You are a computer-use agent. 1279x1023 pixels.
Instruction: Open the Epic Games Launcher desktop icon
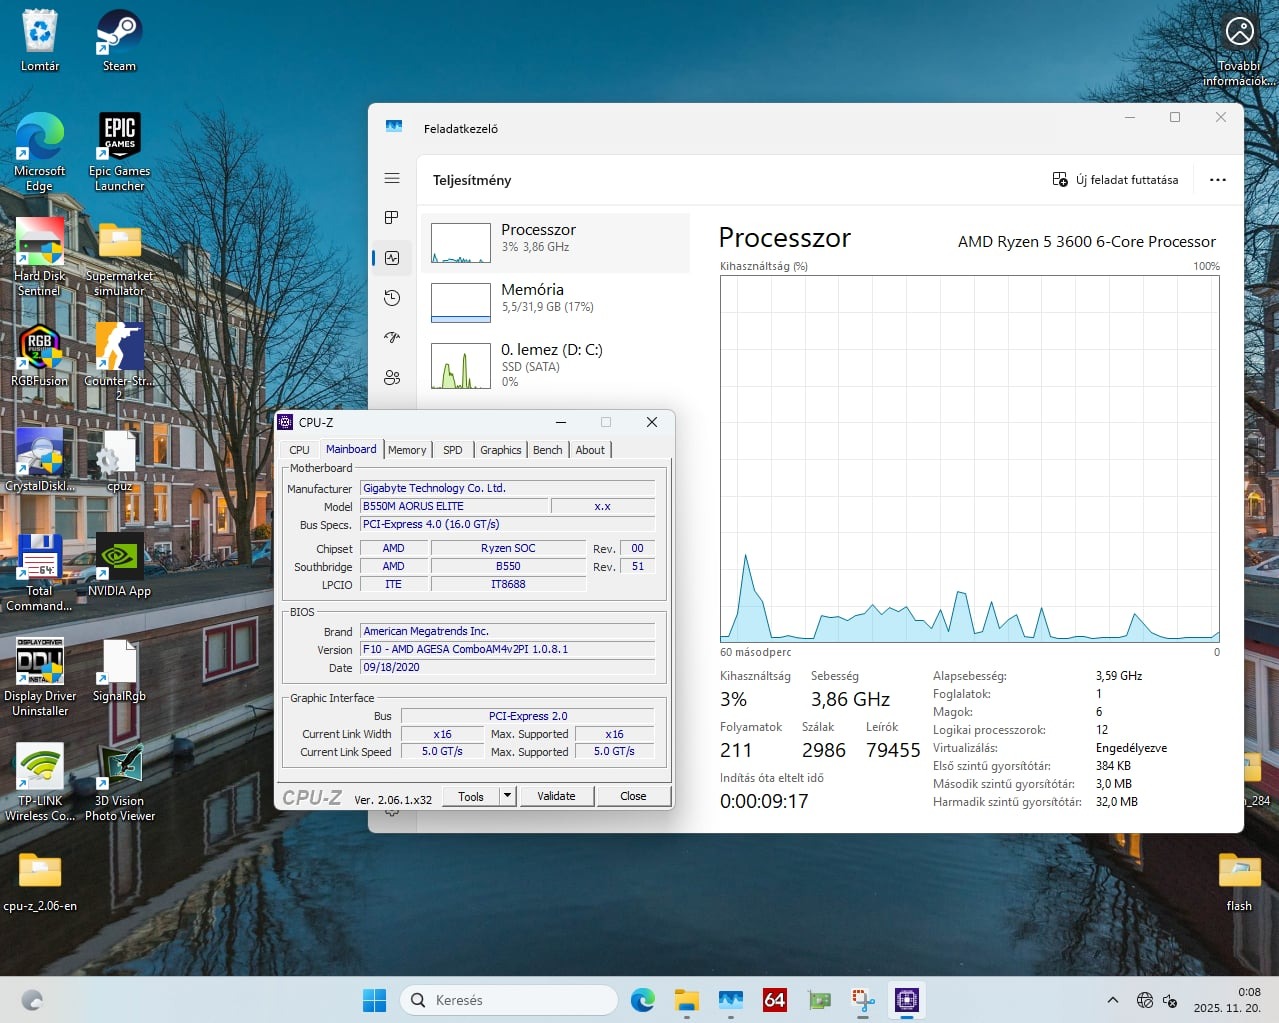coord(120,152)
